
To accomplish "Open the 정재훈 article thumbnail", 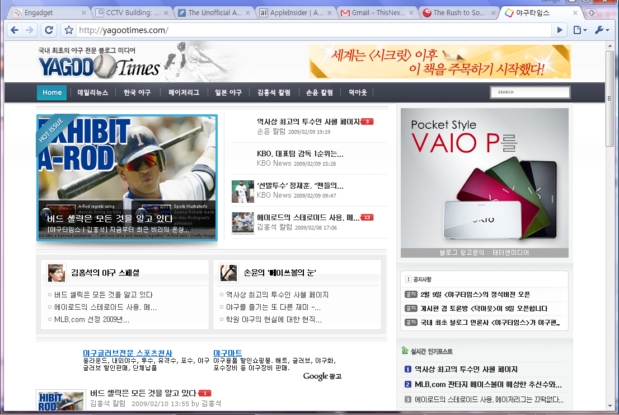I will [243, 192].
